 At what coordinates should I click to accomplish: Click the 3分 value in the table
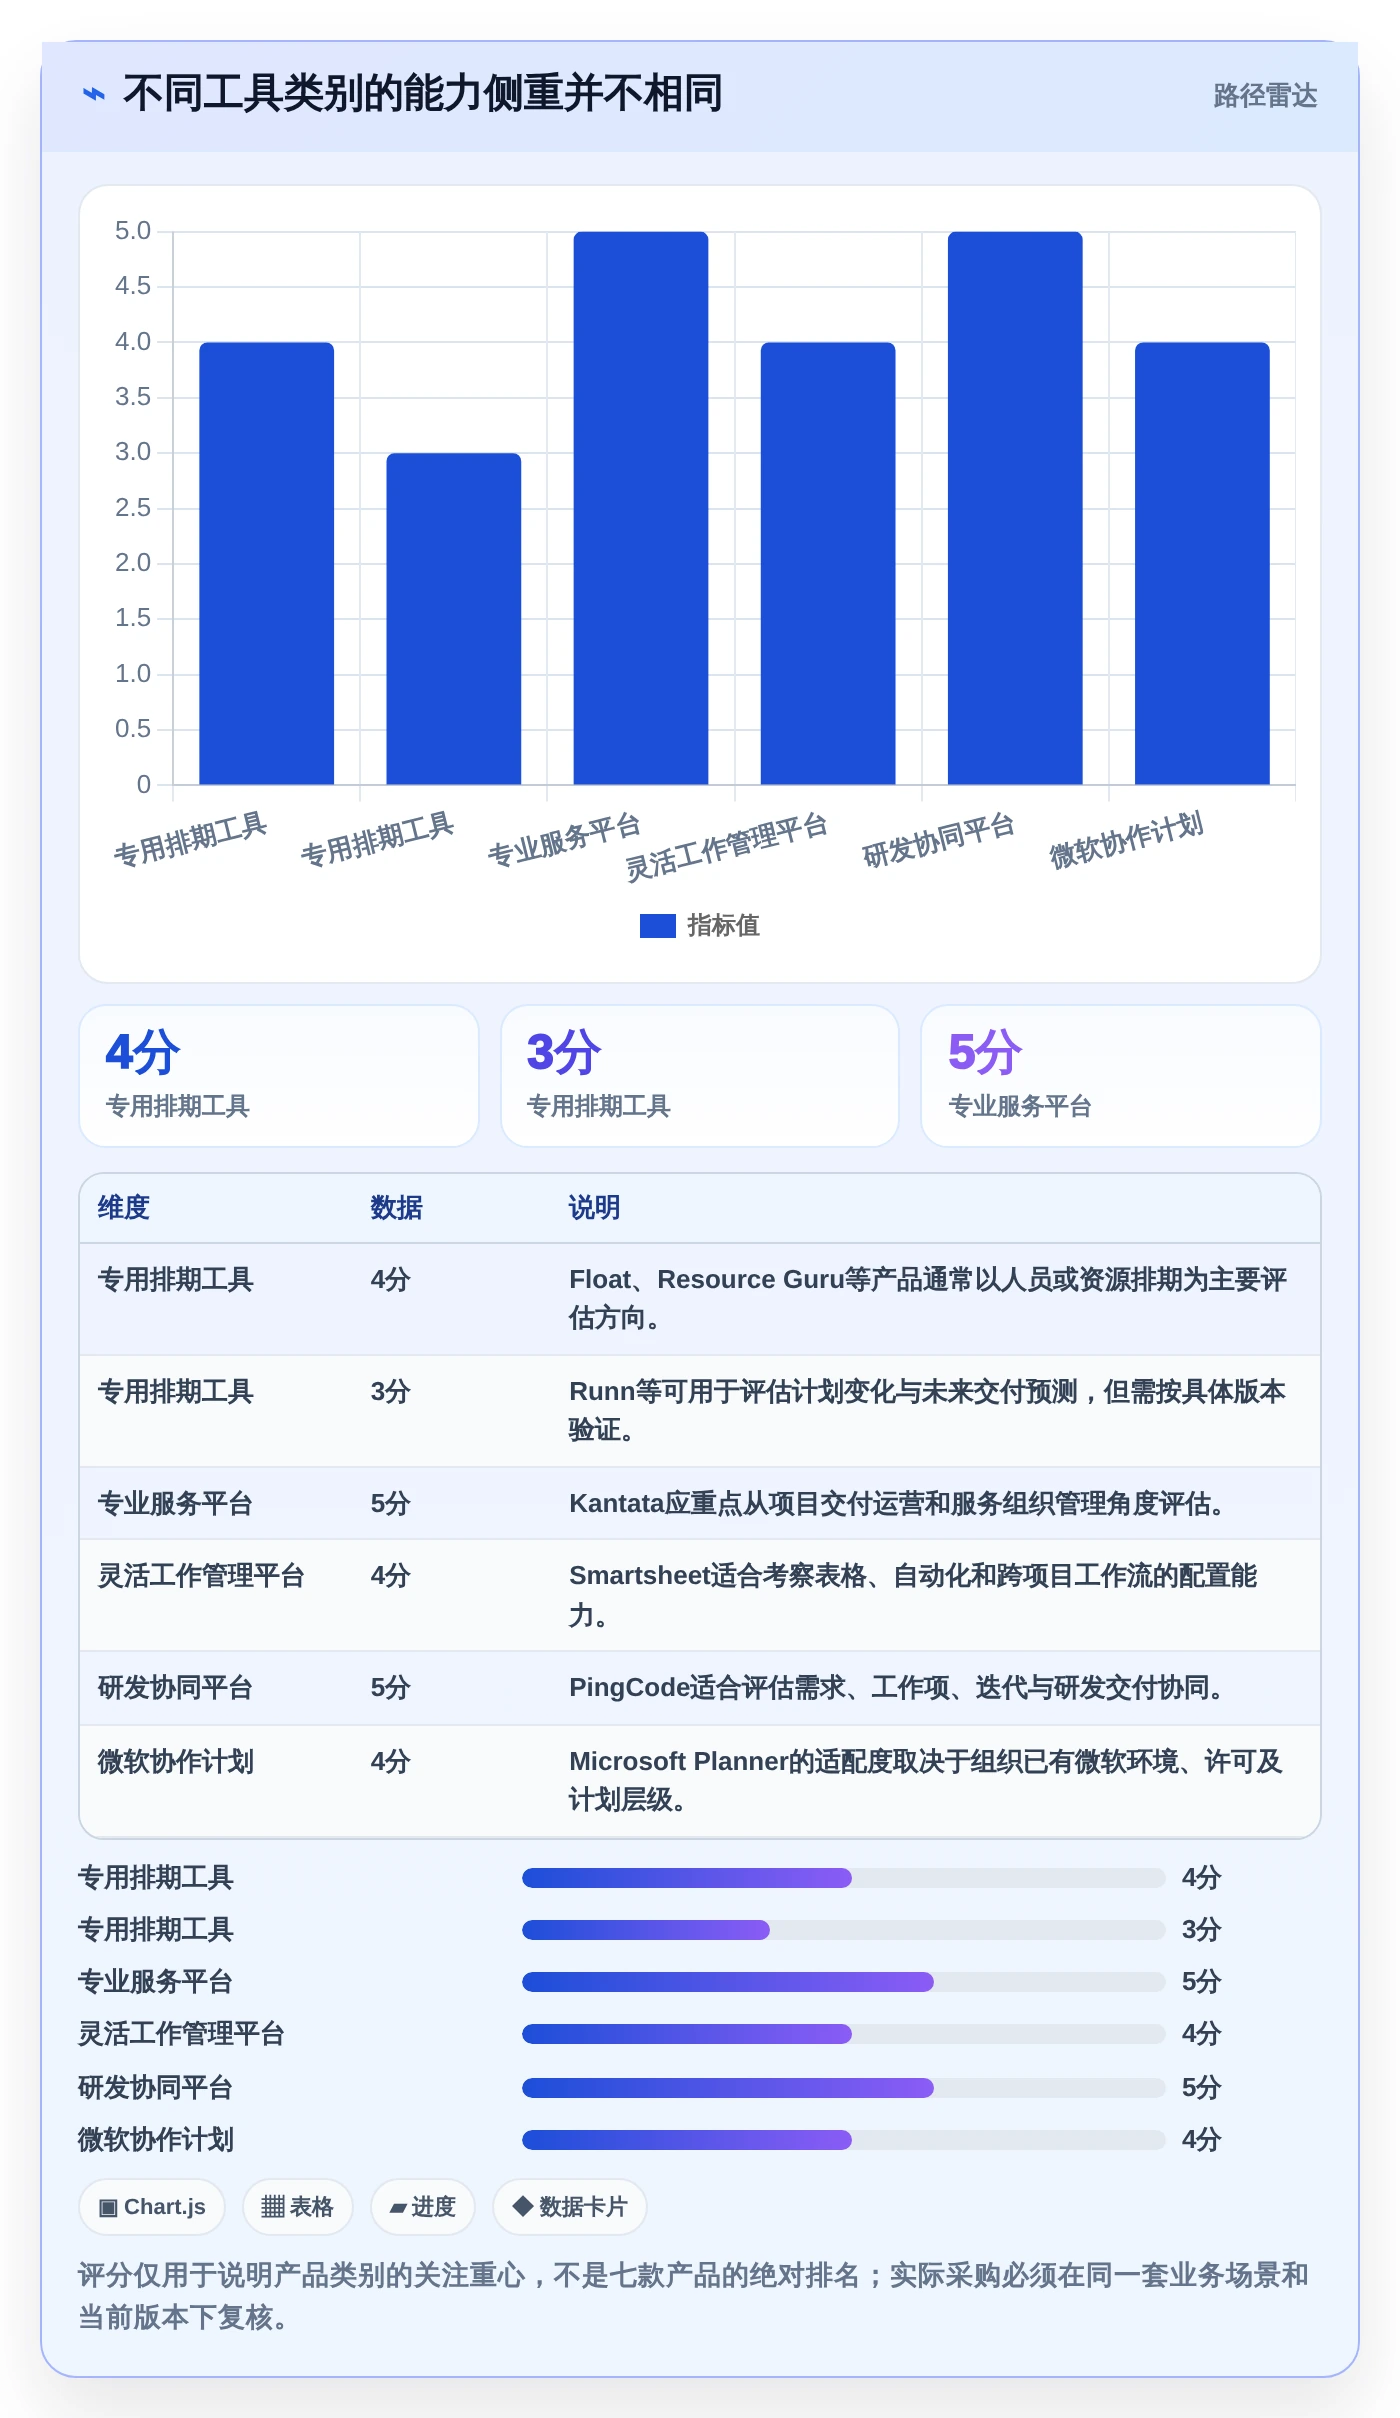[391, 1392]
